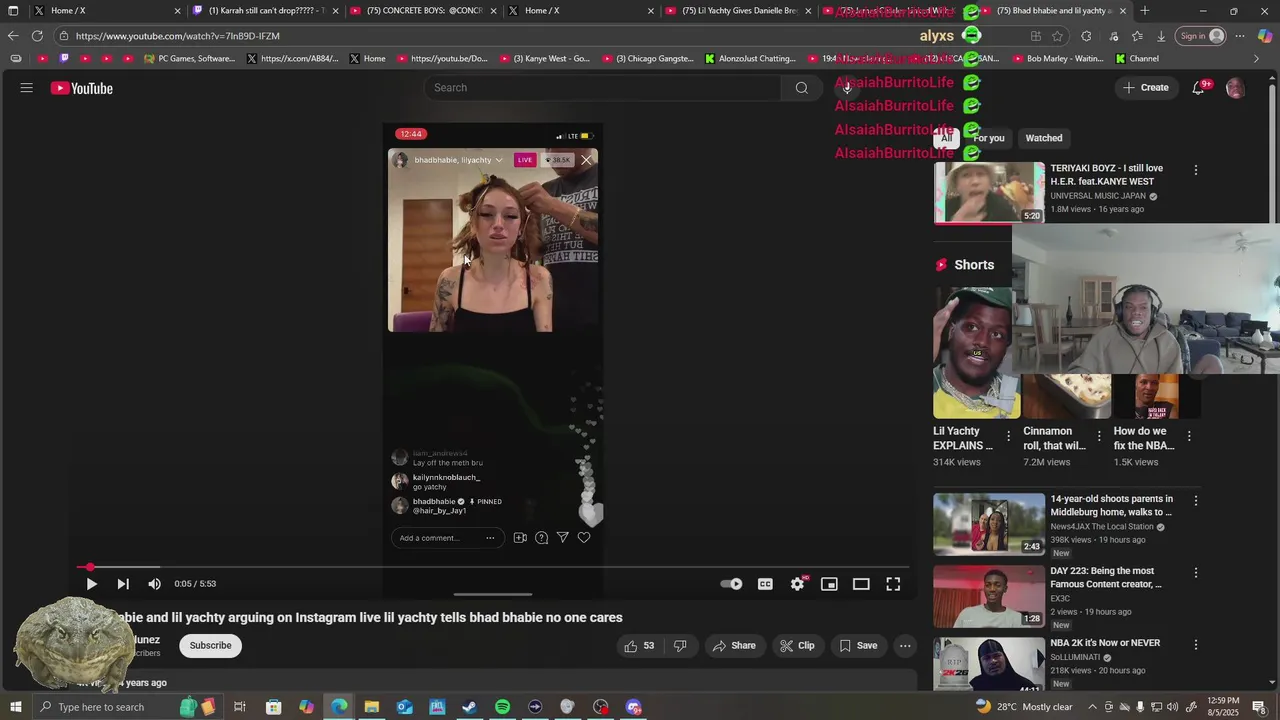This screenshot has width=1280, height=720.
Task: Open options for the DAY 223 video
Action: tap(1195, 573)
